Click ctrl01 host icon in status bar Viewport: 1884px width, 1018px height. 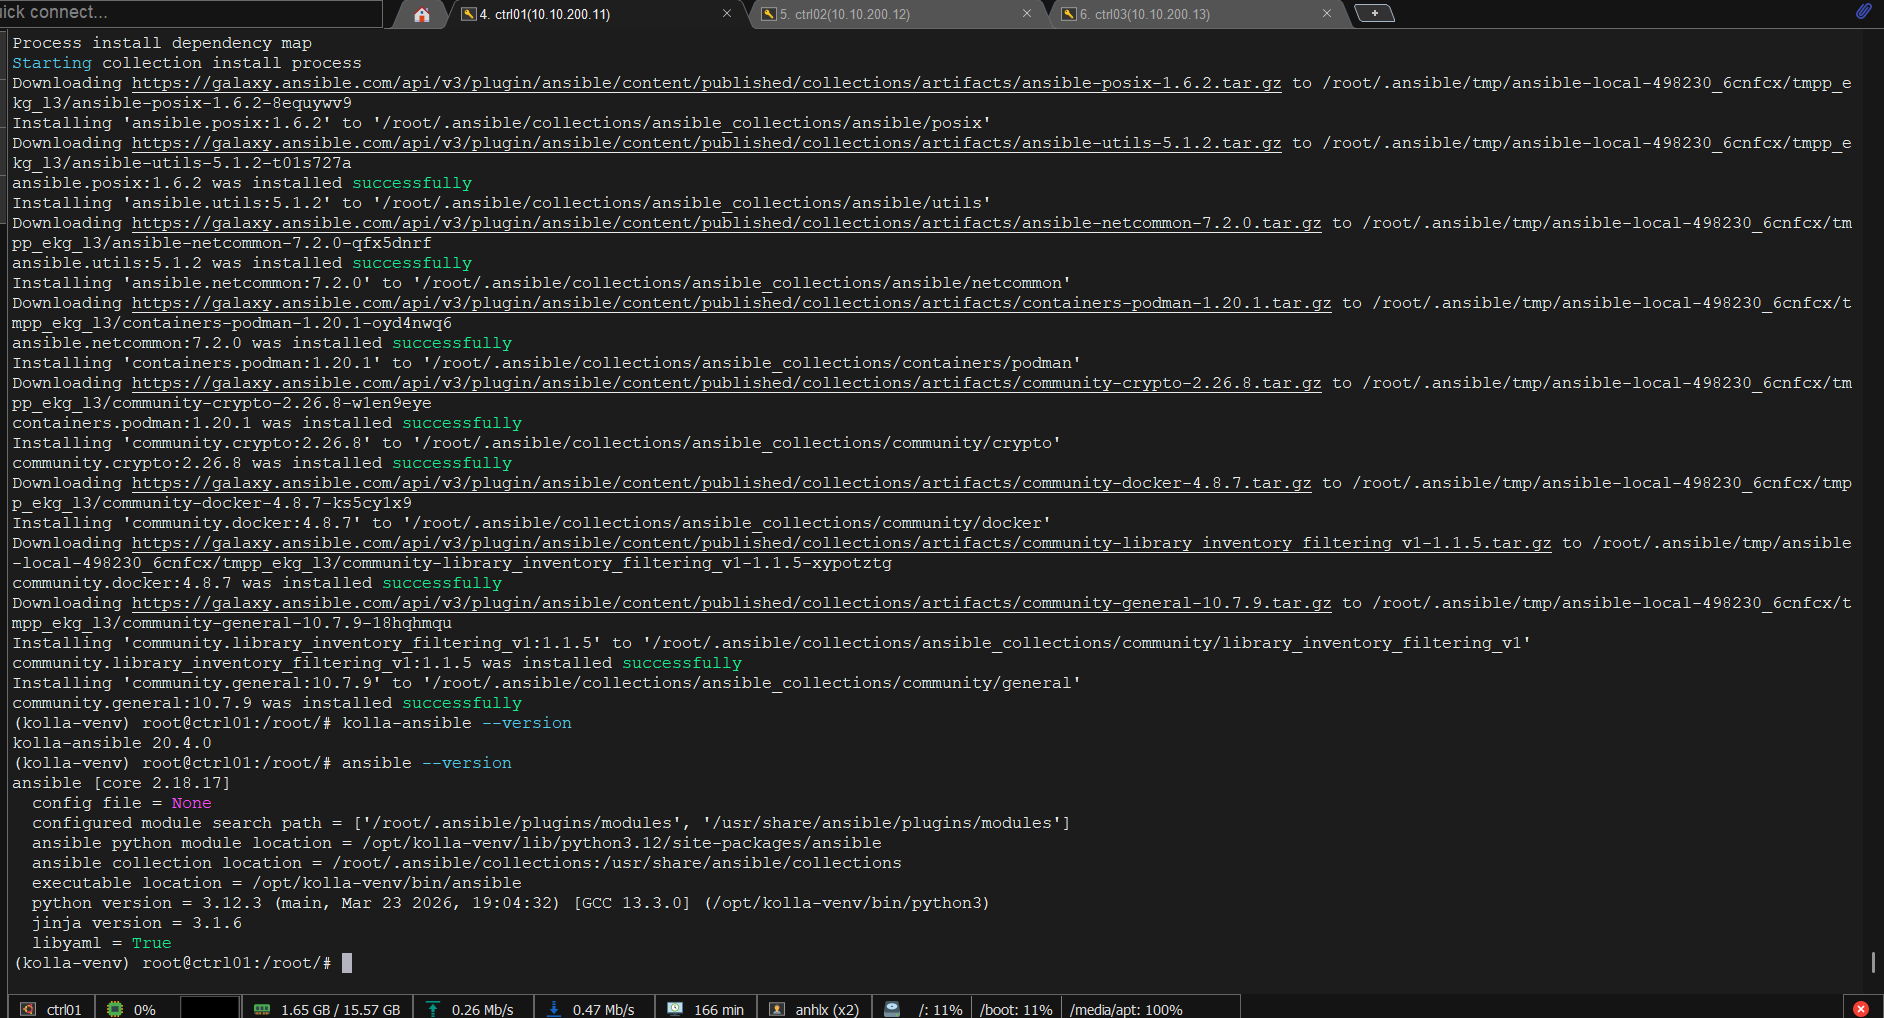(x=28, y=1009)
